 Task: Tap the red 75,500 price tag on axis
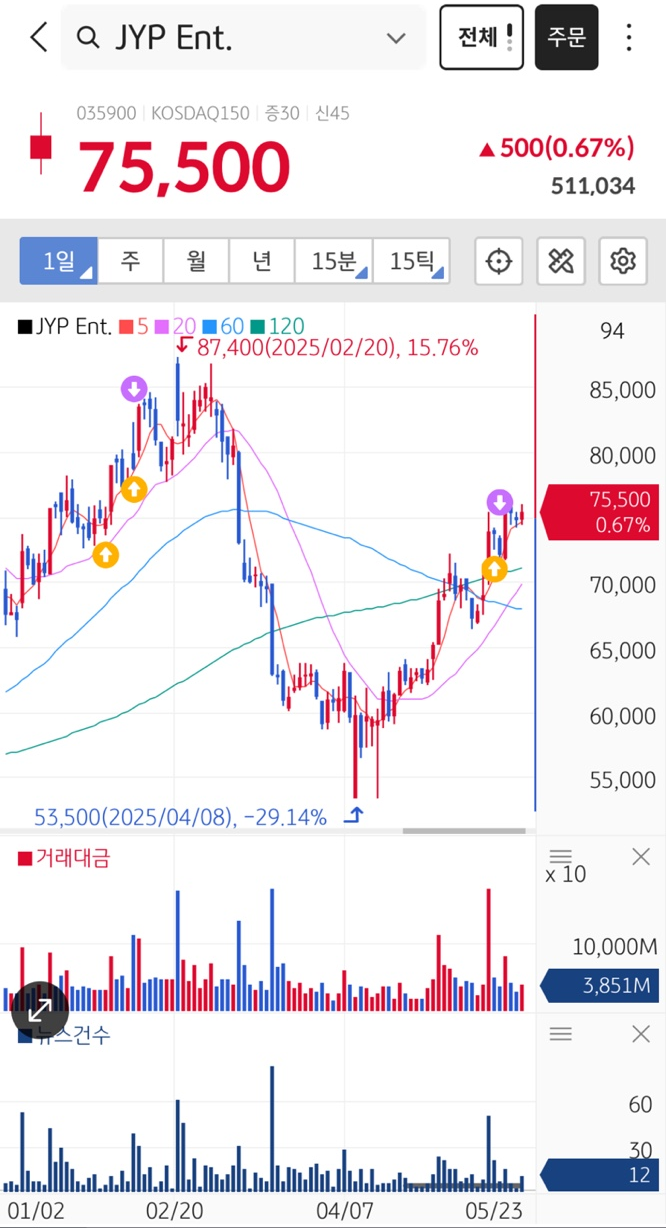pyautogui.click(x=600, y=512)
